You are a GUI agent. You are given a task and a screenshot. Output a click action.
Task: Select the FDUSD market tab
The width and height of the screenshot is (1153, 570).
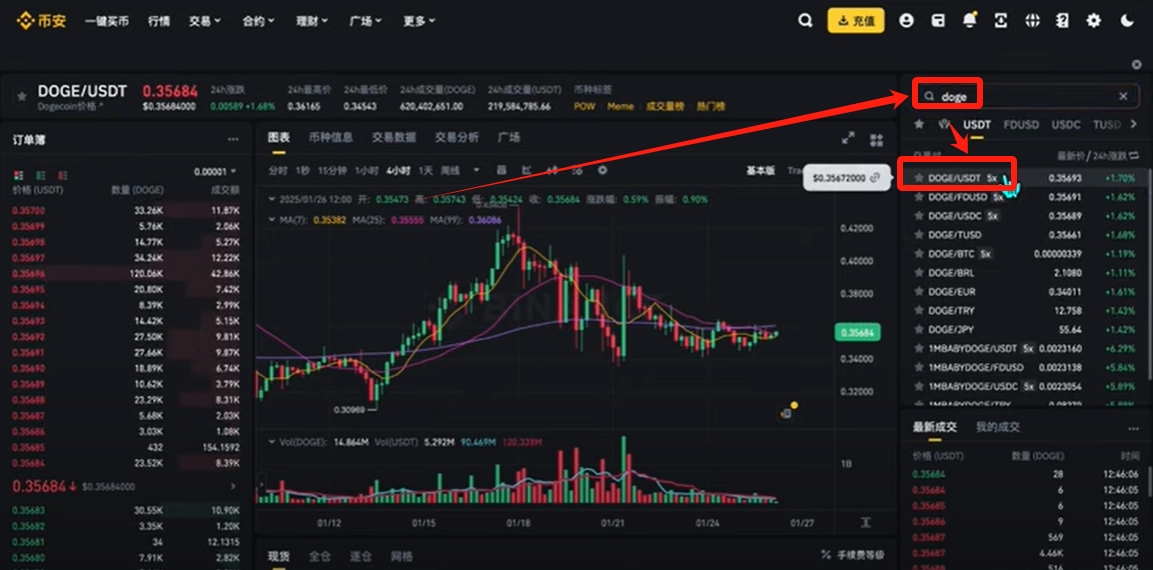tap(1021, 124)
